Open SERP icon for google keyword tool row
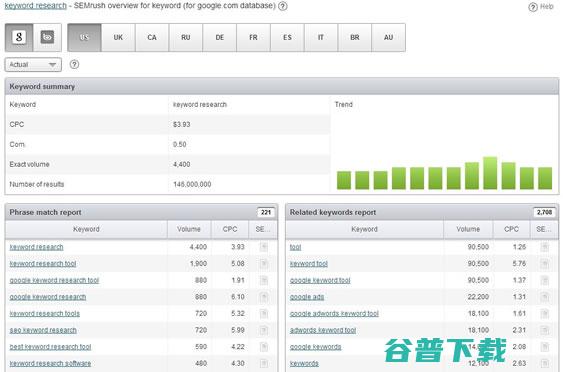The height and width of the screenshot is (372, 563). 544,280
